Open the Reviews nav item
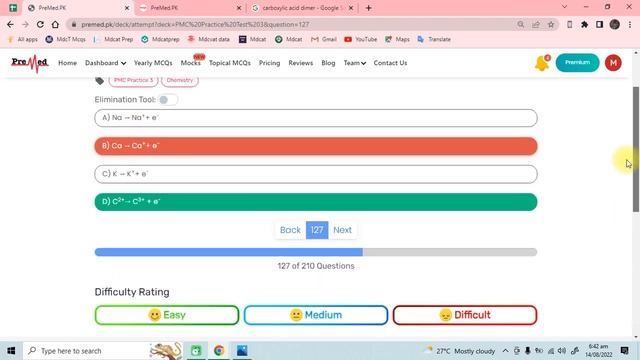This screenshot has height=360, width=640. click(300, 63)
